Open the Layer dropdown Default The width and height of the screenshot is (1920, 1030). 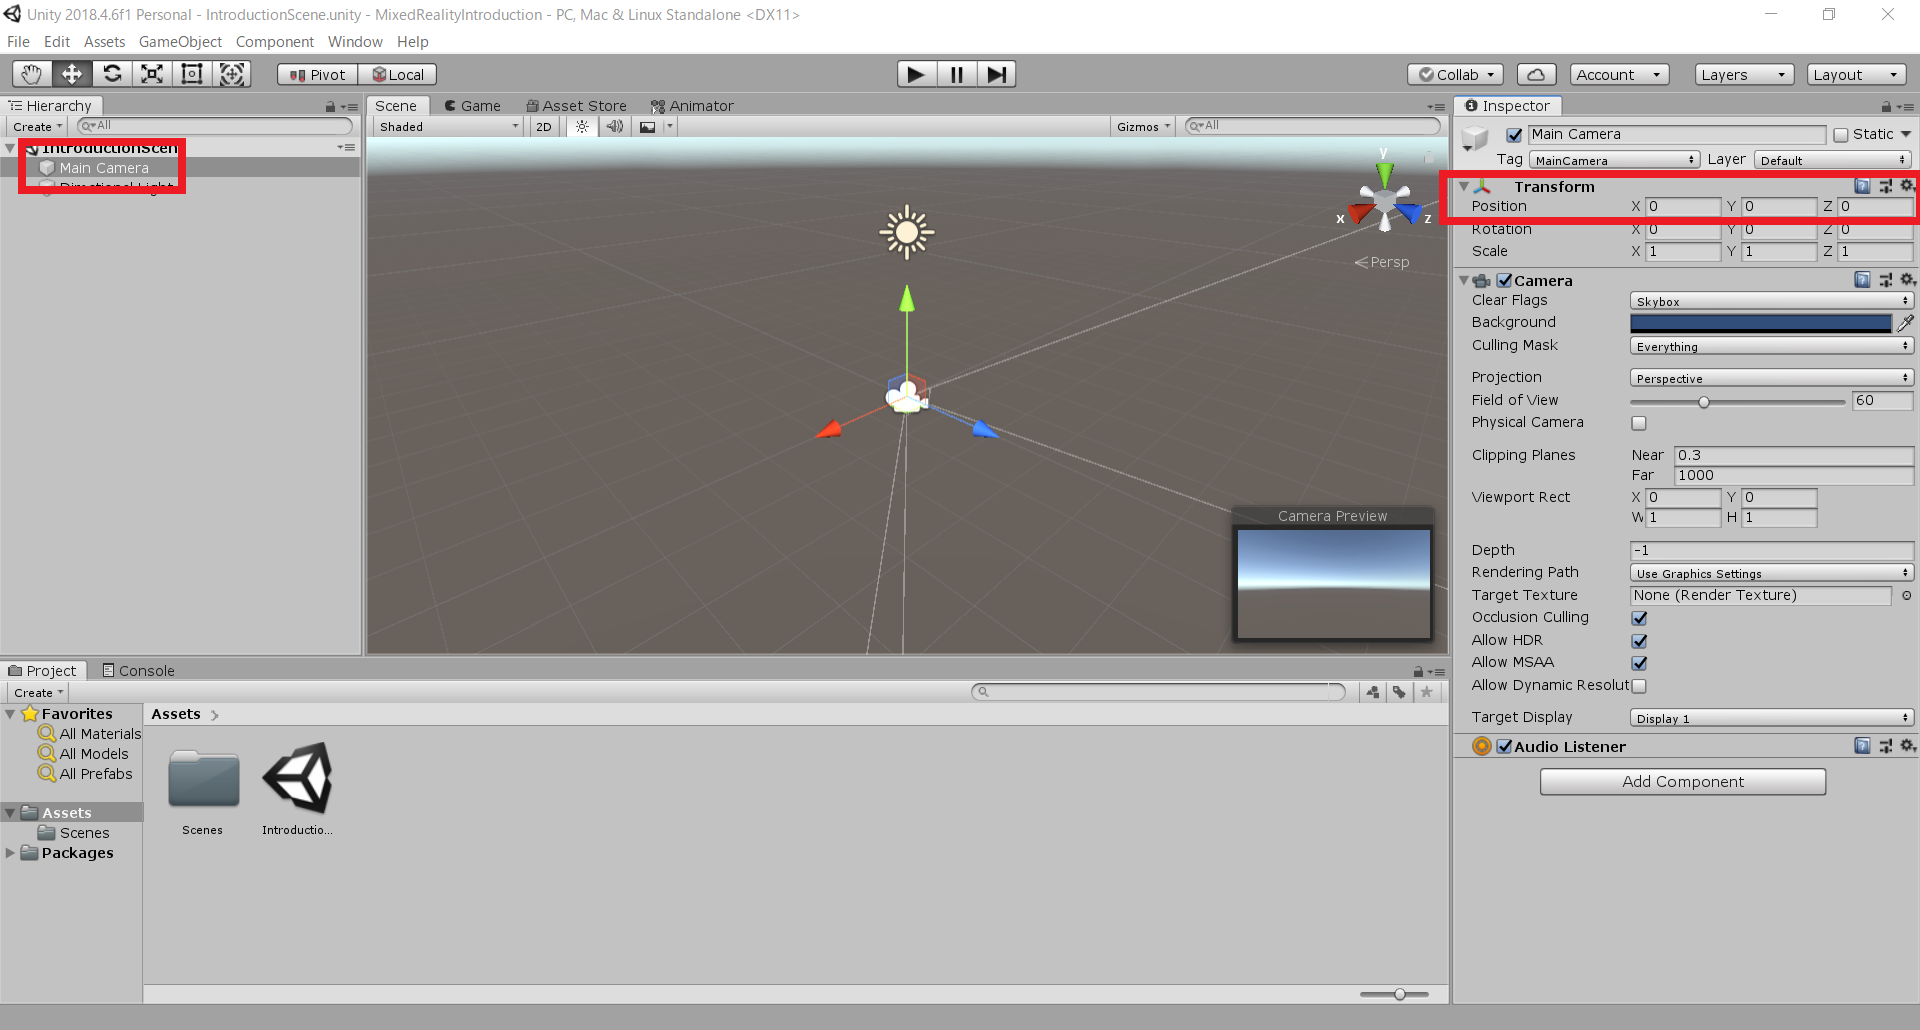coord(1833,160)
